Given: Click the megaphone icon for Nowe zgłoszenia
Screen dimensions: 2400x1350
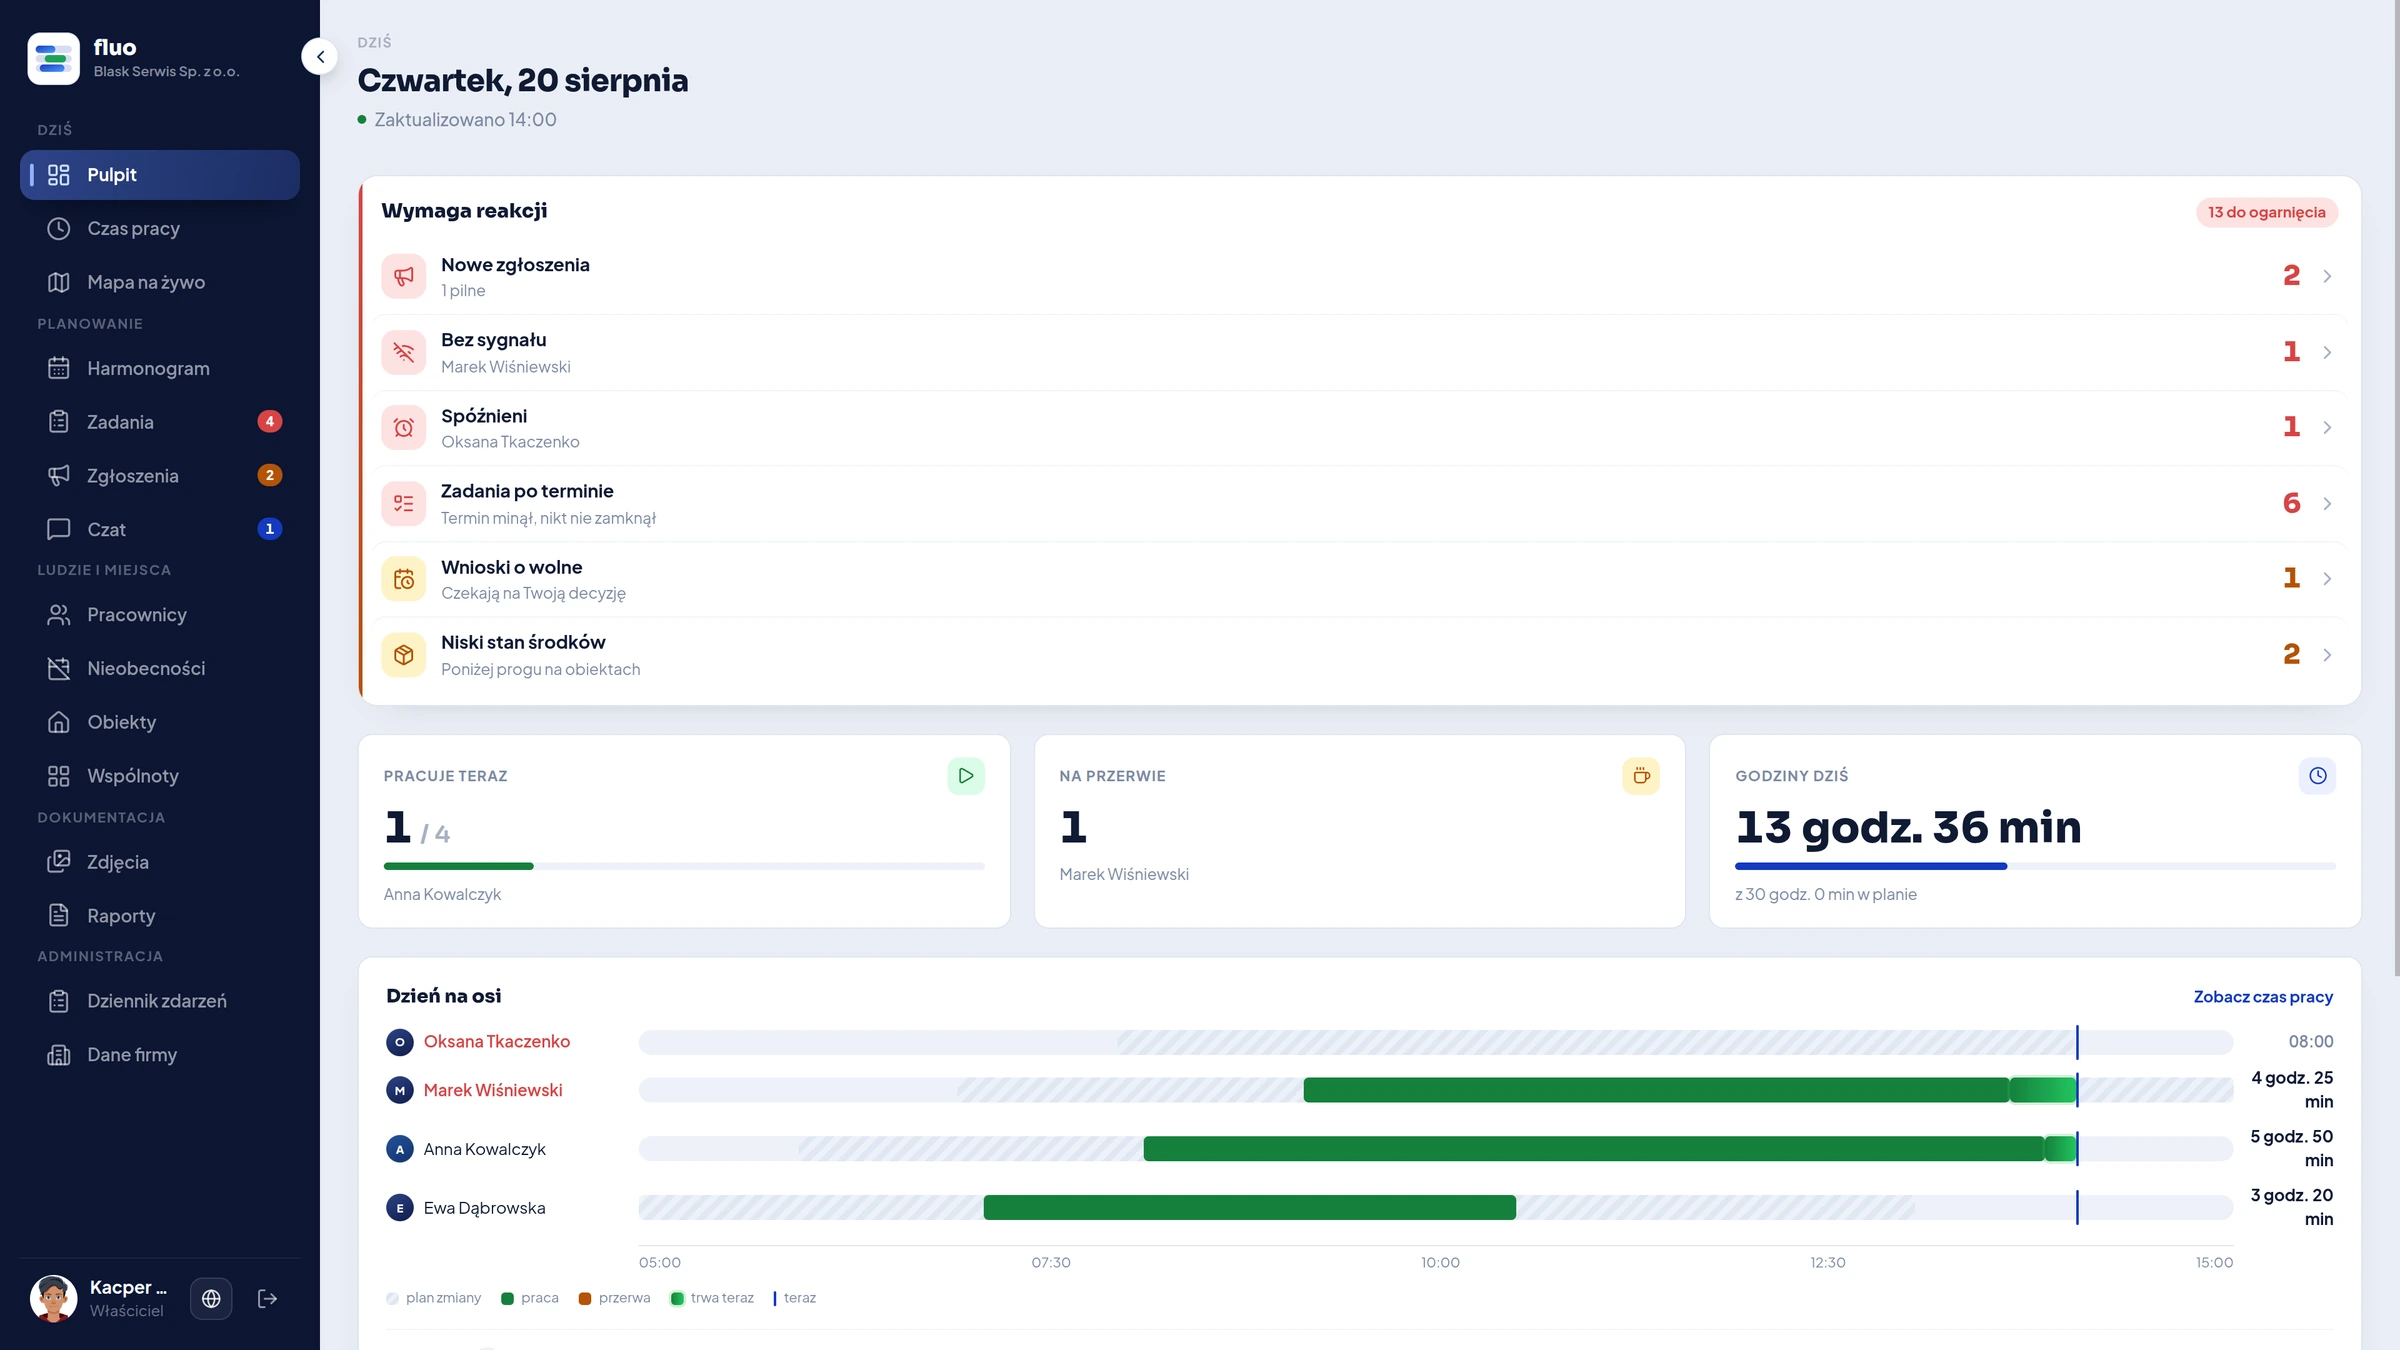Looking at the screenshot, I should pyautogui.click(x=404, y=276).
